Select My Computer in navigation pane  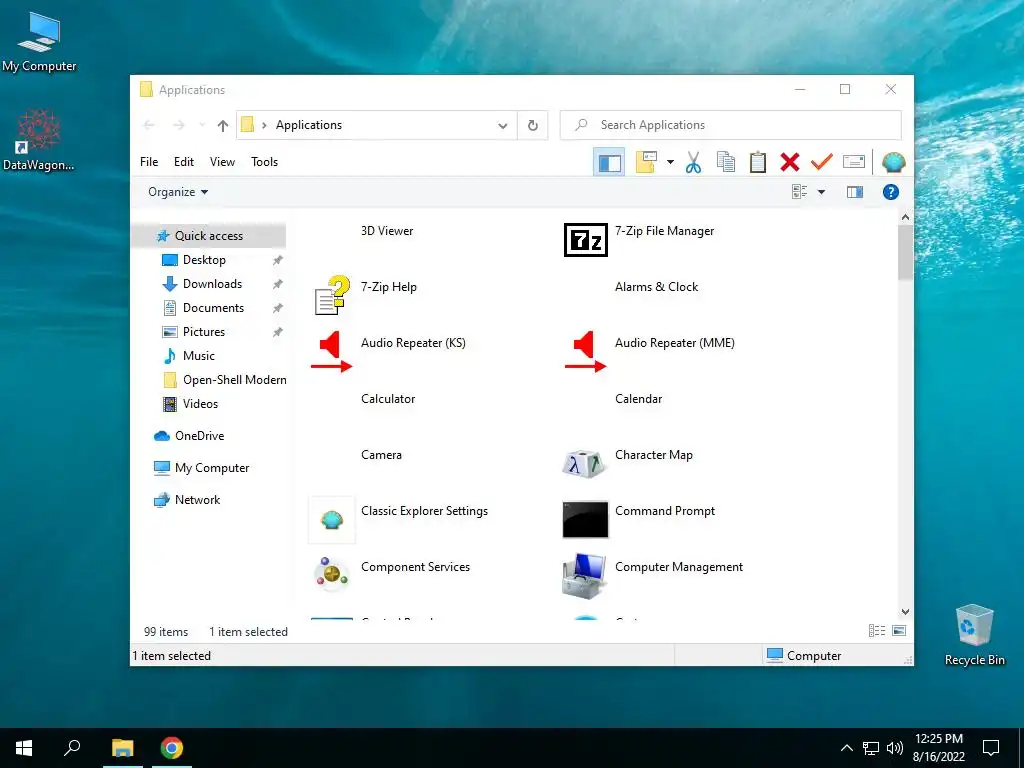point(212,468)
